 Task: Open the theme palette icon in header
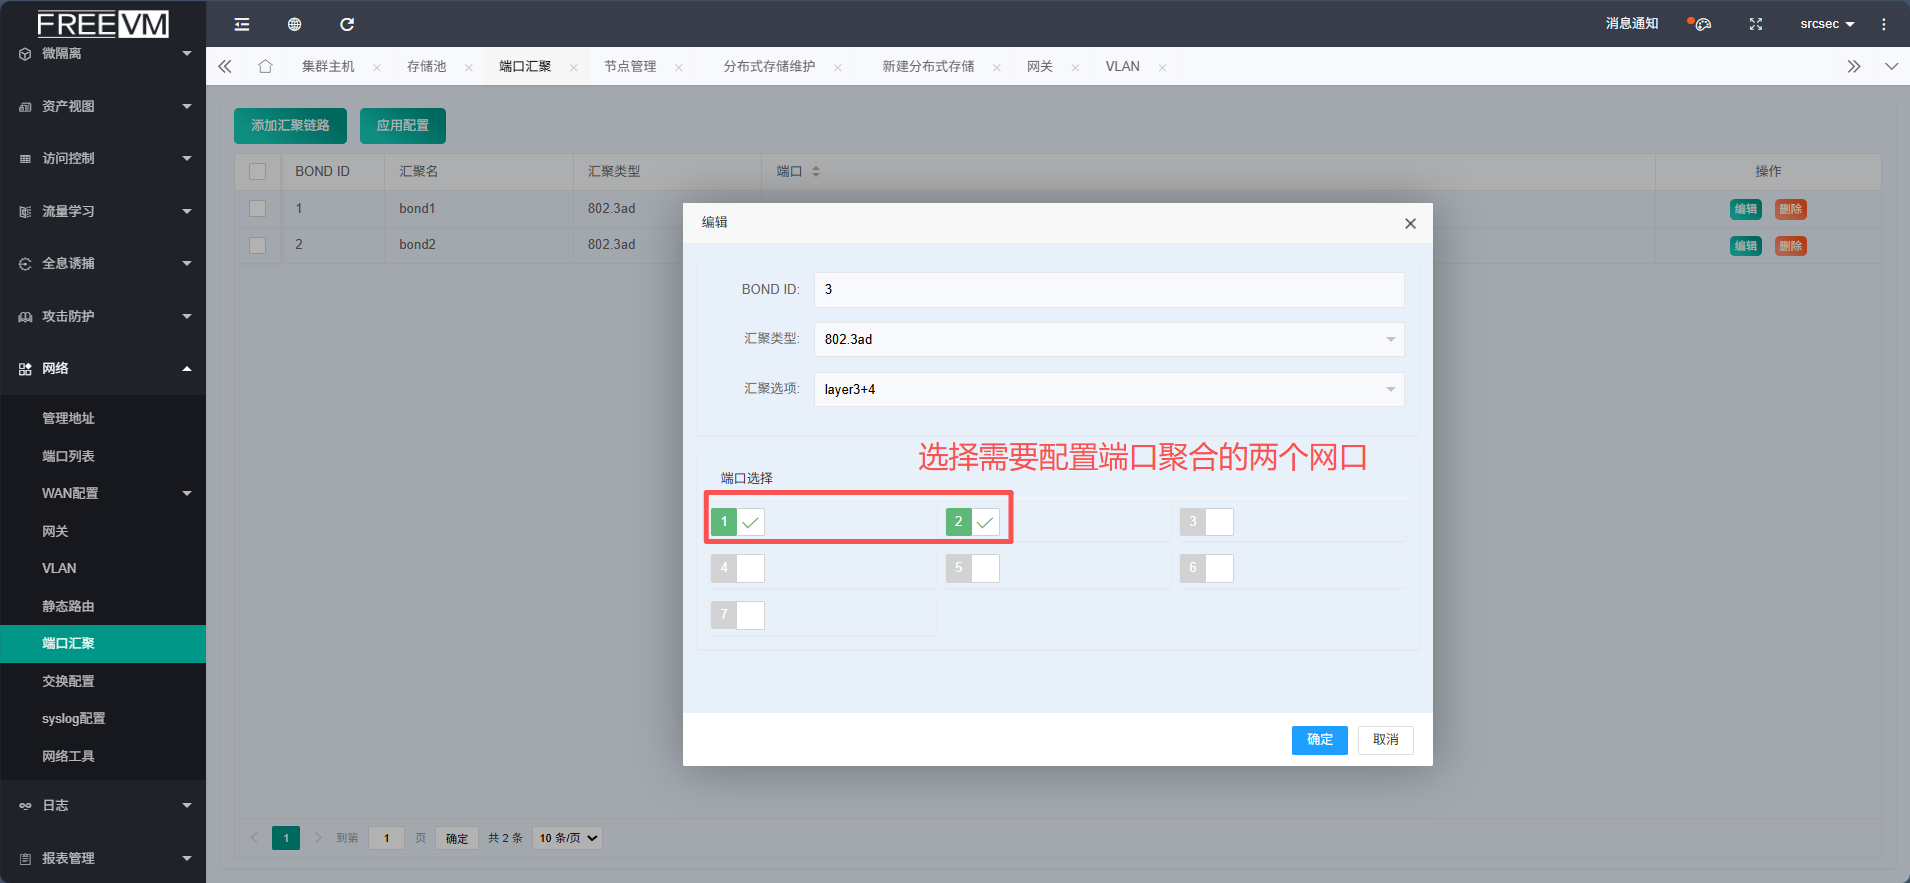[1701, 24]
